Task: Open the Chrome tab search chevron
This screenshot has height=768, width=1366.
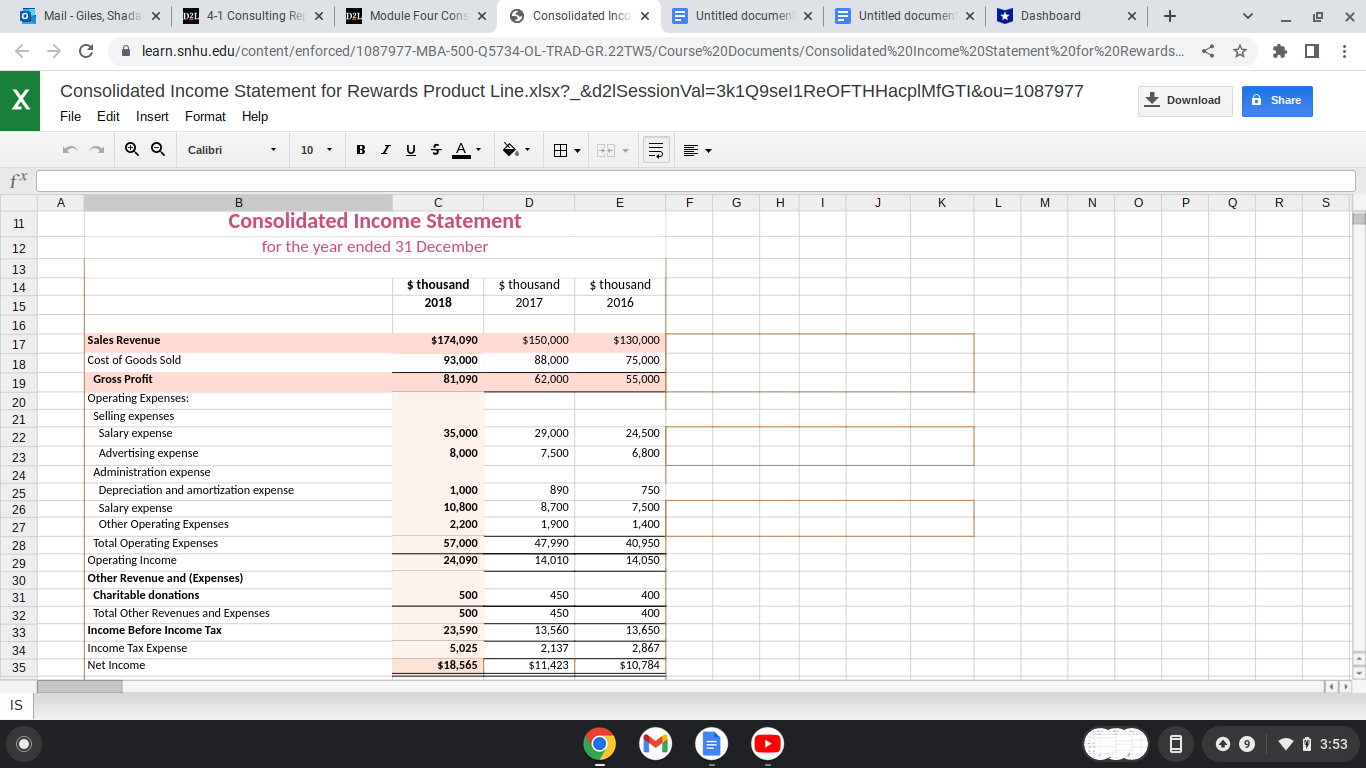Action: pyautogui.click(x=1246, y=16)
